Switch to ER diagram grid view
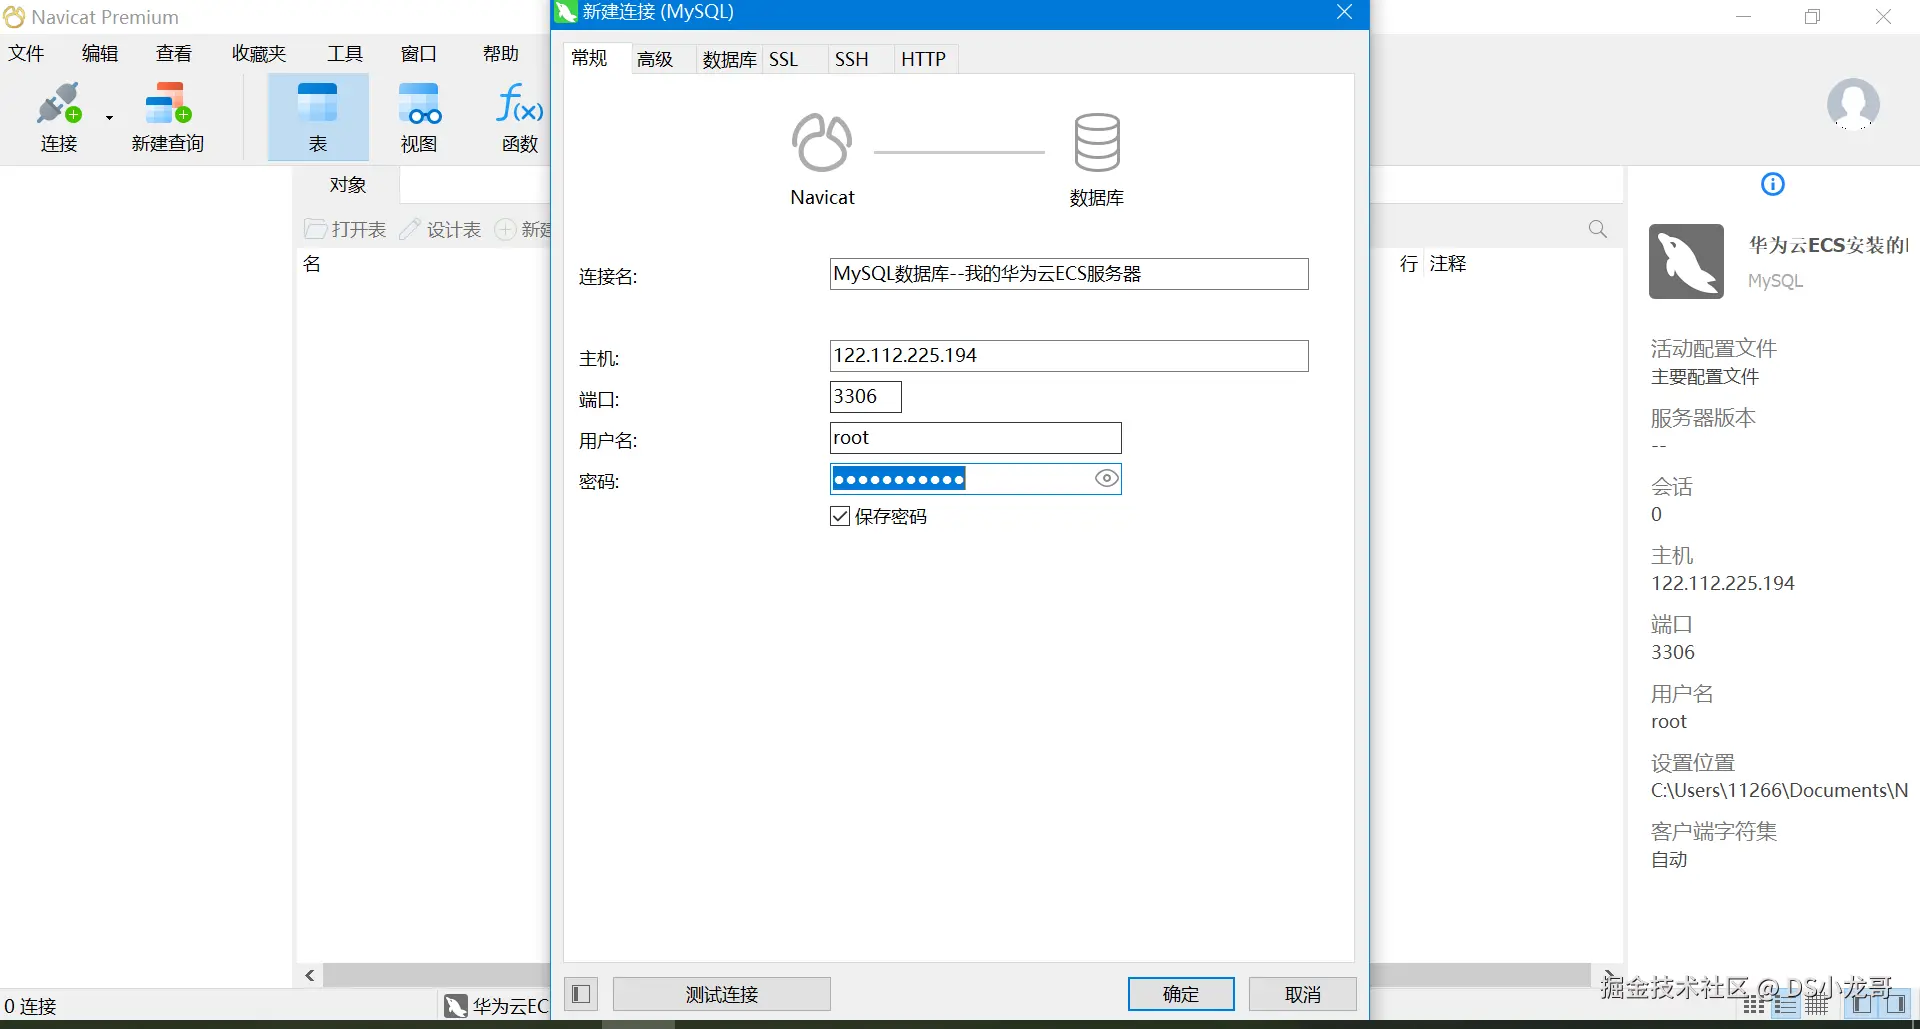Image resolution: width=1920 pixels, height=1029 pixels. 1817,1004
